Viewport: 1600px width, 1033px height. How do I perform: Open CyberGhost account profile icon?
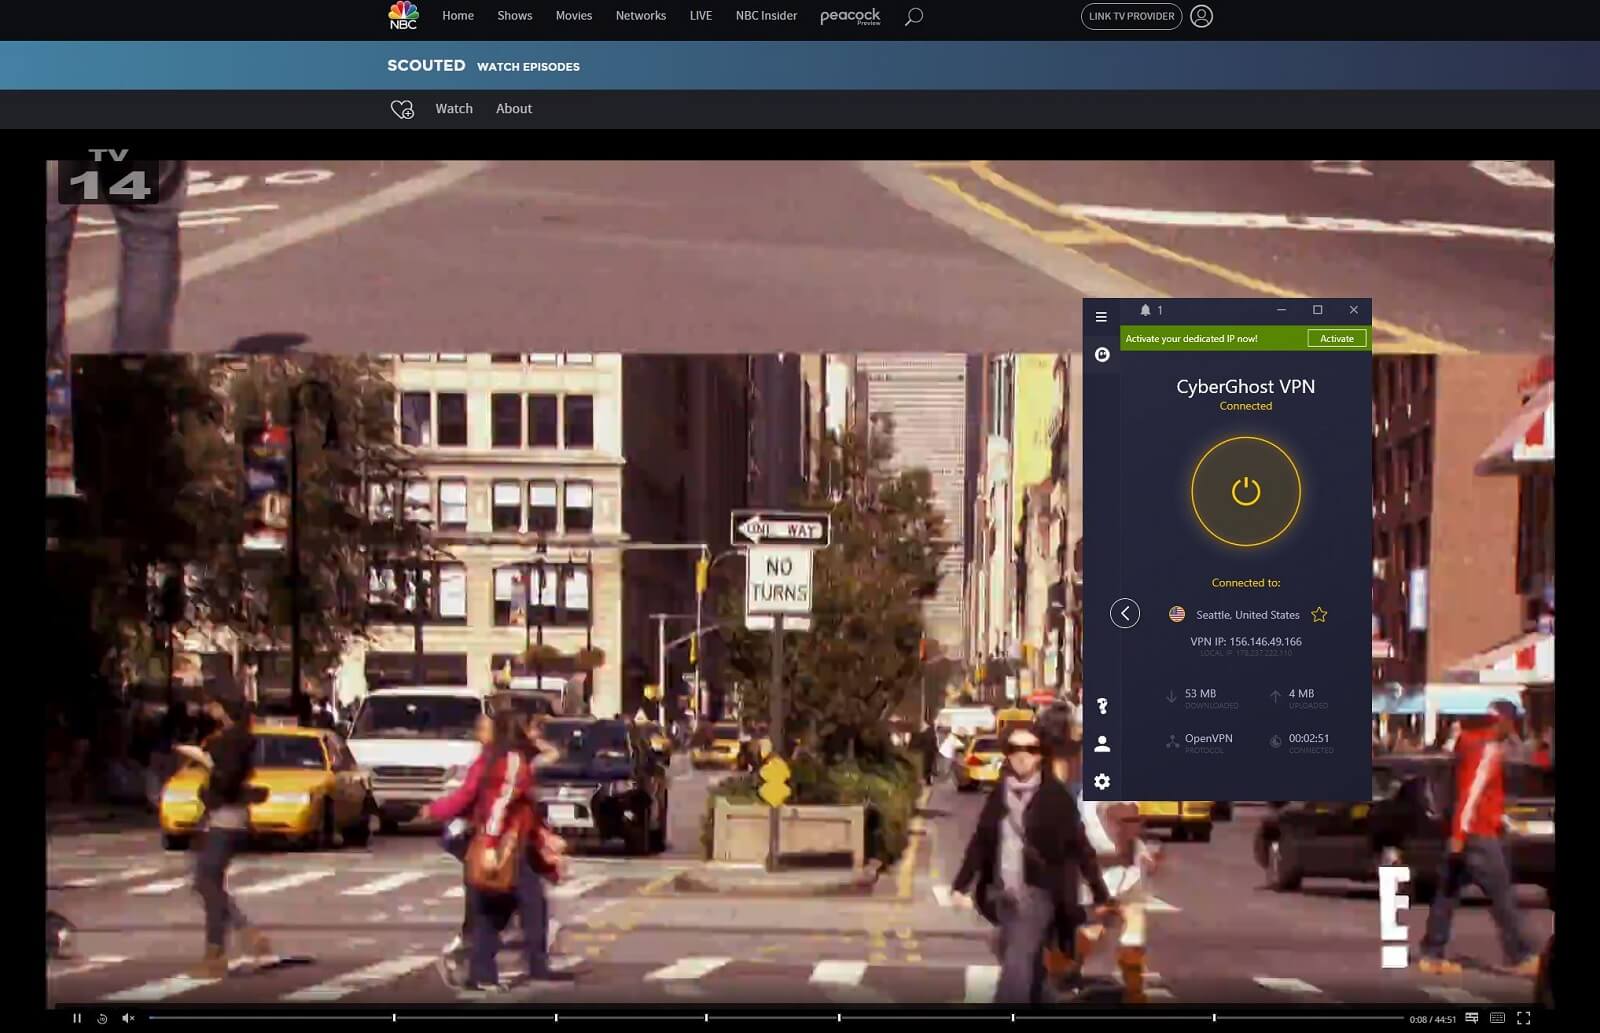click(x=1102, y=744)
